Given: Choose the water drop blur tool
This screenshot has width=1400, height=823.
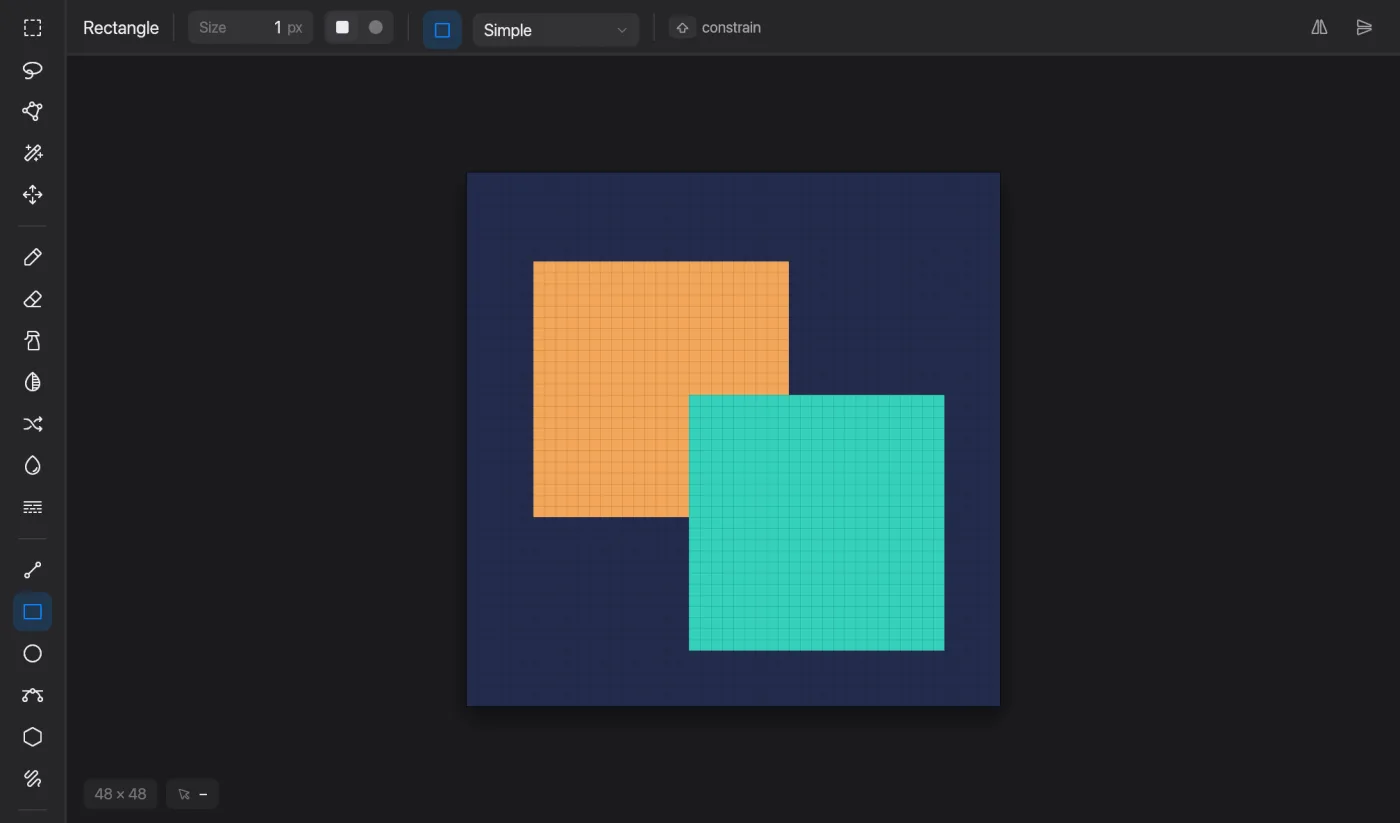Looking at the screenshot, I should coord(32,466).
